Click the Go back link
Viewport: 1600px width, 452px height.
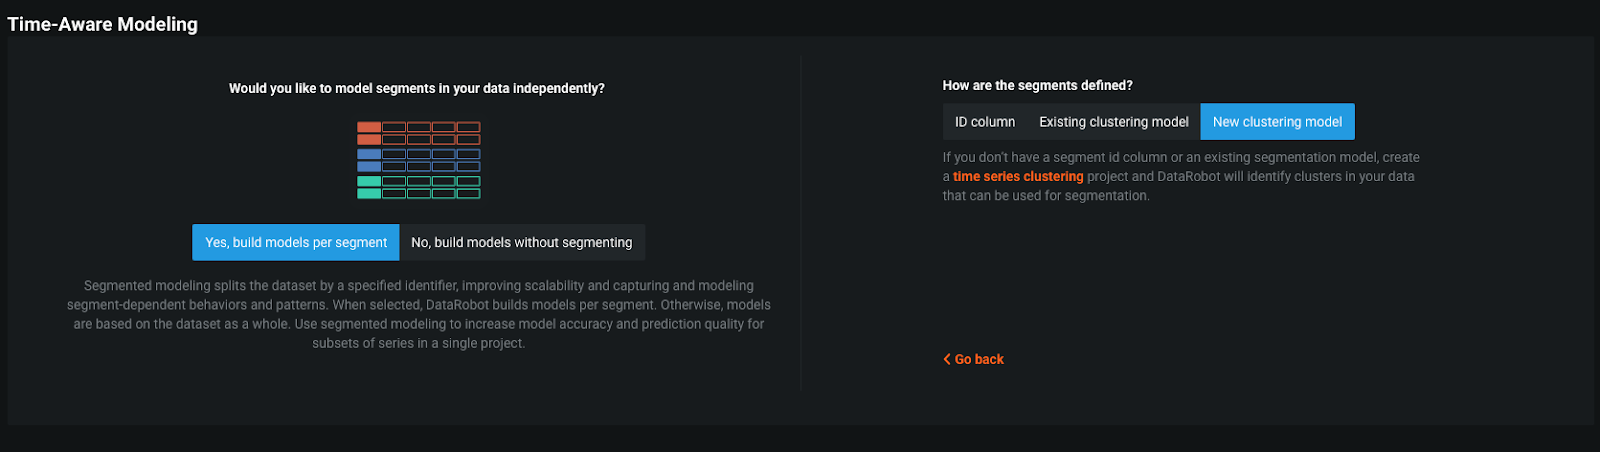coord(979,359)
